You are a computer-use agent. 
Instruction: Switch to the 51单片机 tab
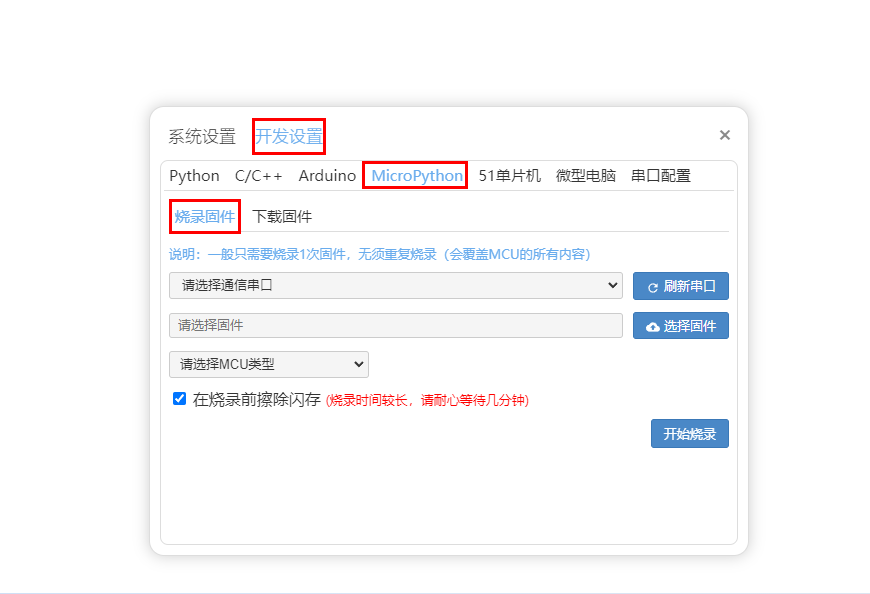(x=509, y=176)
